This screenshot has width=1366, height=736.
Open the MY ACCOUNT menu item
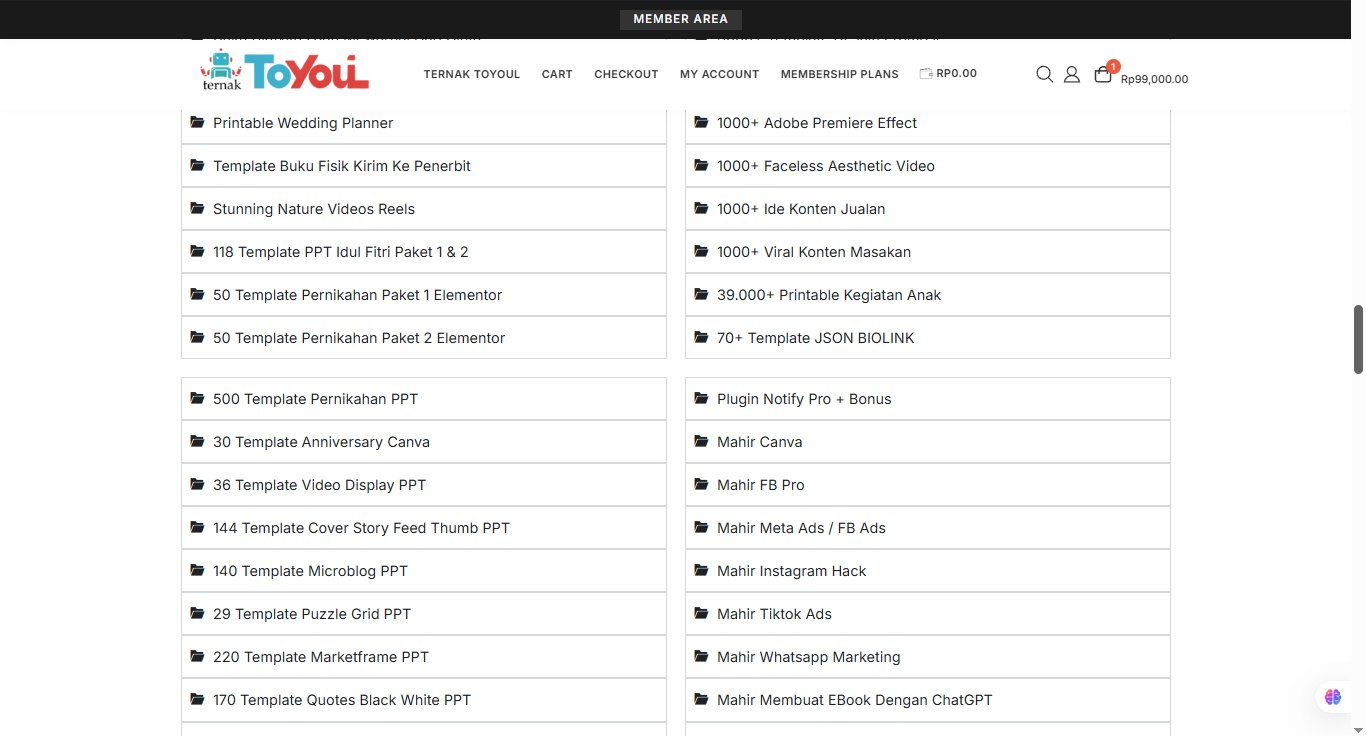719,74
